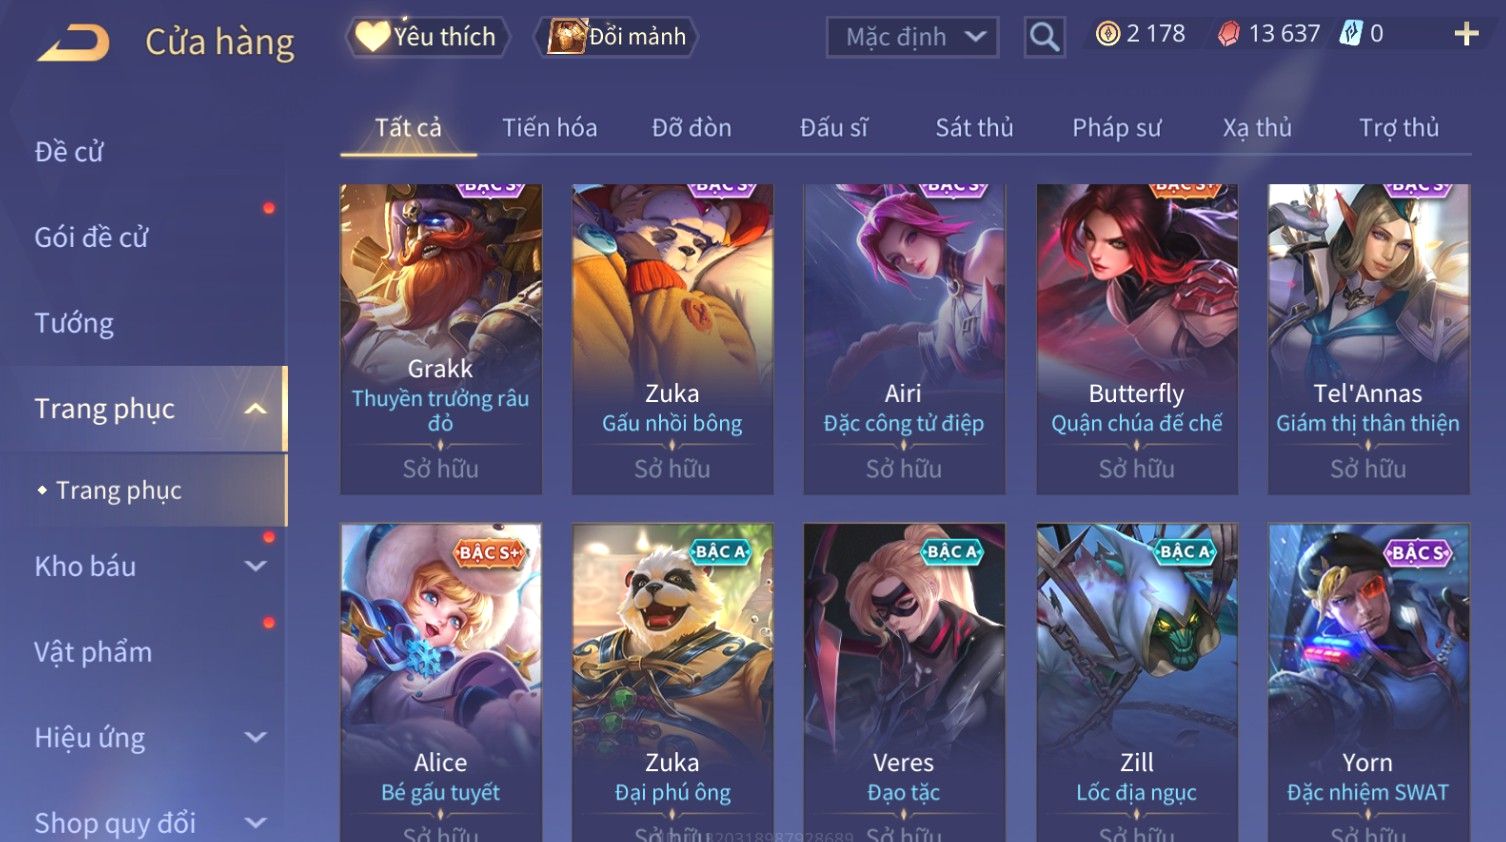Open the search magnifier icon
1506x842 pixels.
tap(1044, 37)
